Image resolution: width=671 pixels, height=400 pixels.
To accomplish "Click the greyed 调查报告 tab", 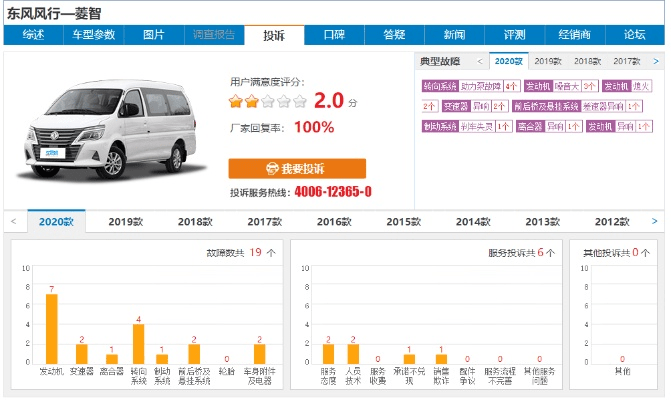I will click(214, 35).
